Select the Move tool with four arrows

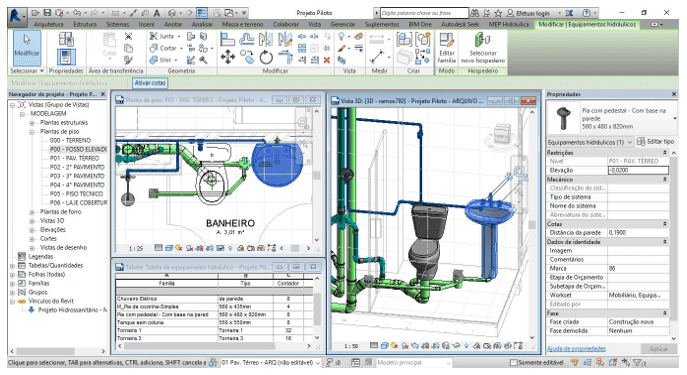tap(227, 57)
